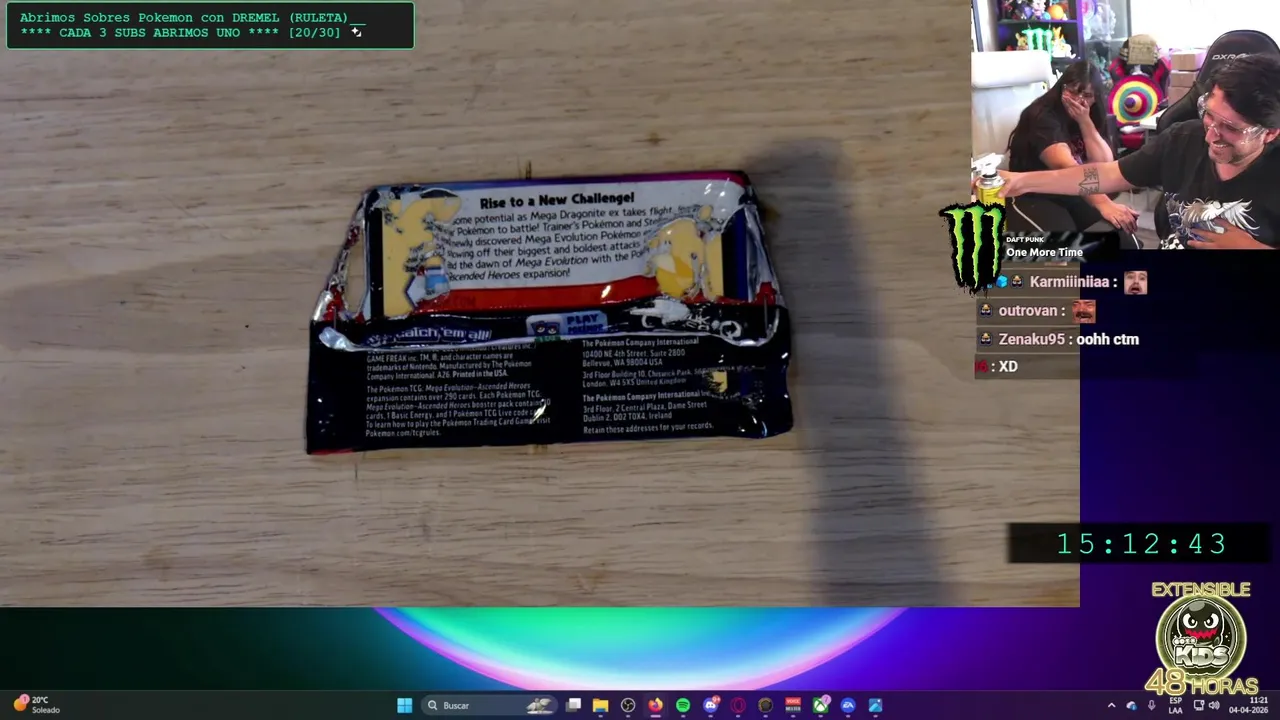
Task: Open the ESP LAA language switcher
Action: point(1175,705)
